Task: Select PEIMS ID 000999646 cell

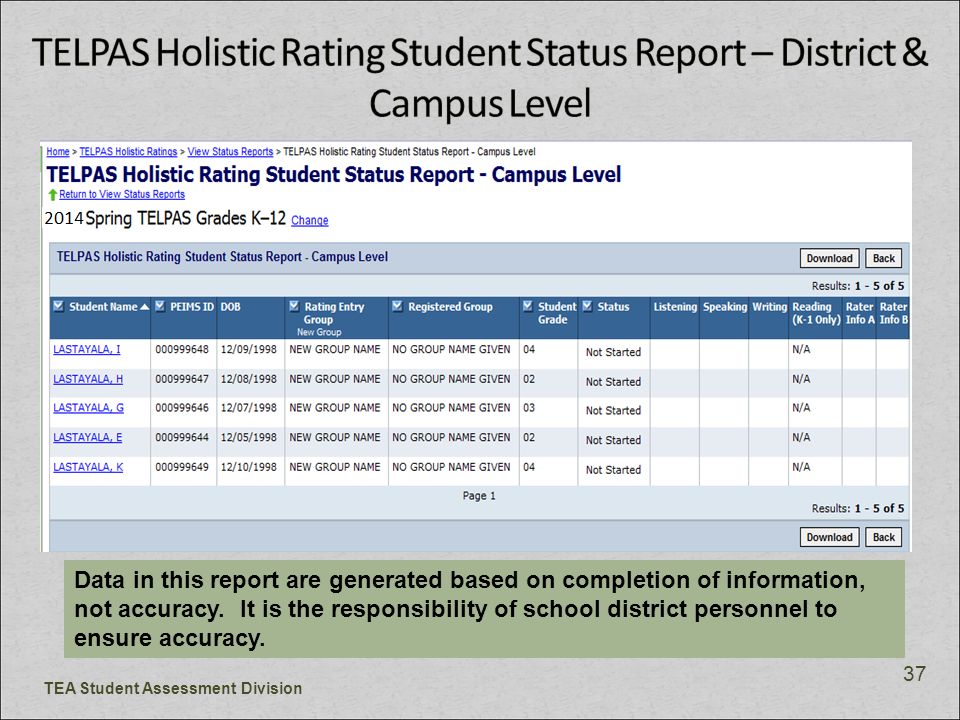Action: pyautogui.click(x=182, y=408)
